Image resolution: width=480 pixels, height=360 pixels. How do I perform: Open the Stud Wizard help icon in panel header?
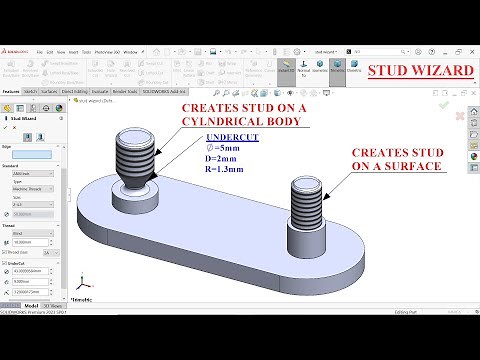(x=61, y=118)
